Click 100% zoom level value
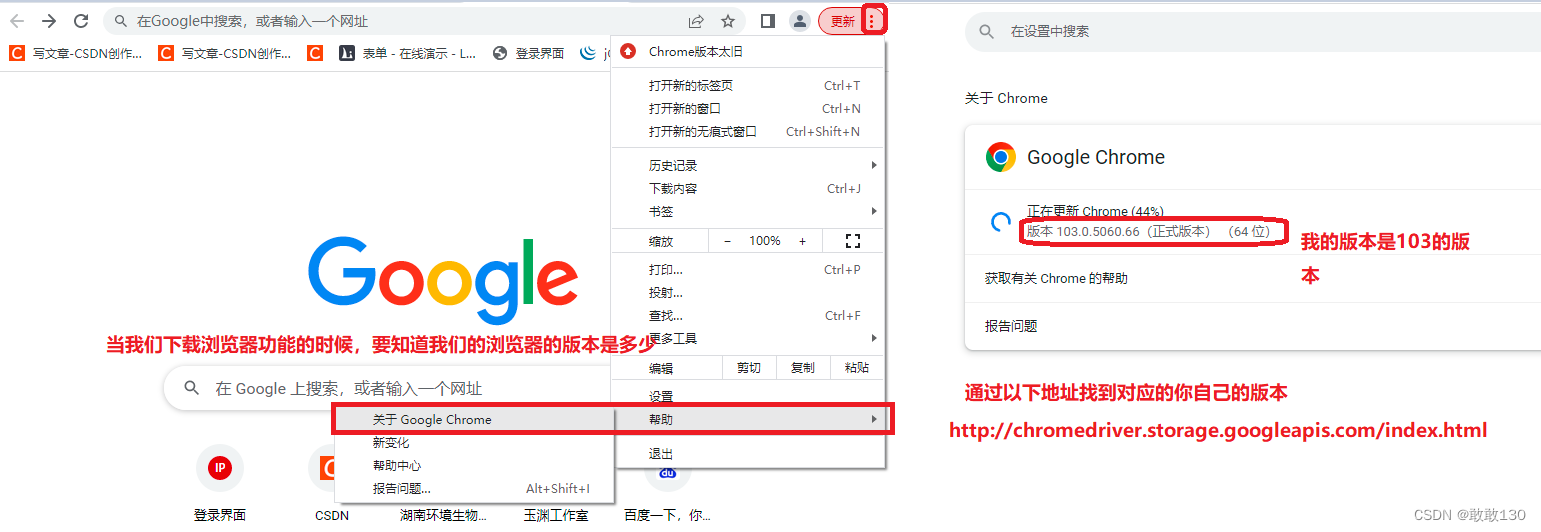 pos(765,241)
